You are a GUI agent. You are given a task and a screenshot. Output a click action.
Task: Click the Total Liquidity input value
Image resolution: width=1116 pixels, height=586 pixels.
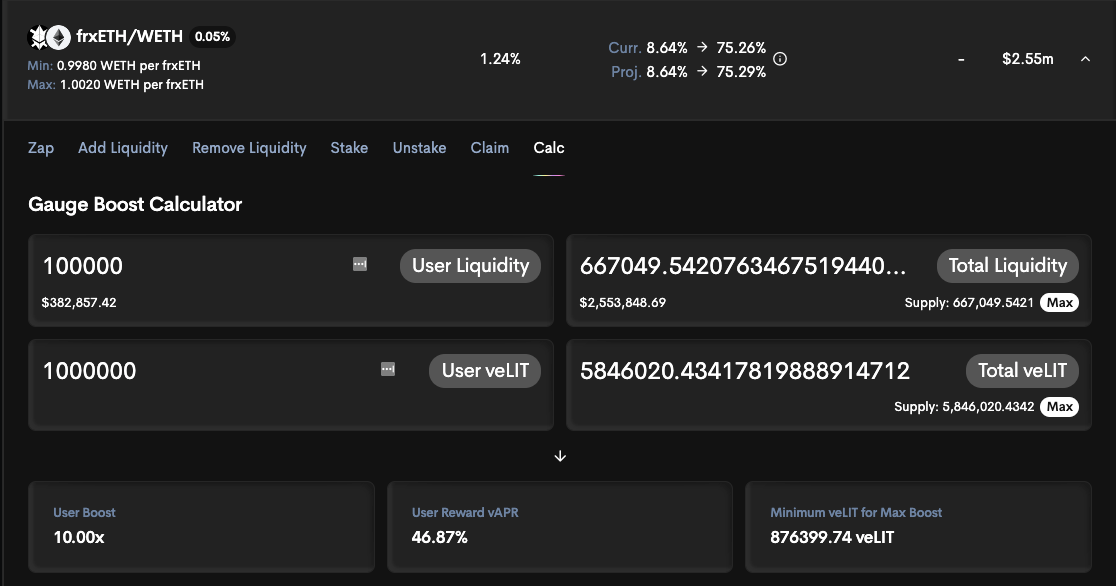(743, 266)
